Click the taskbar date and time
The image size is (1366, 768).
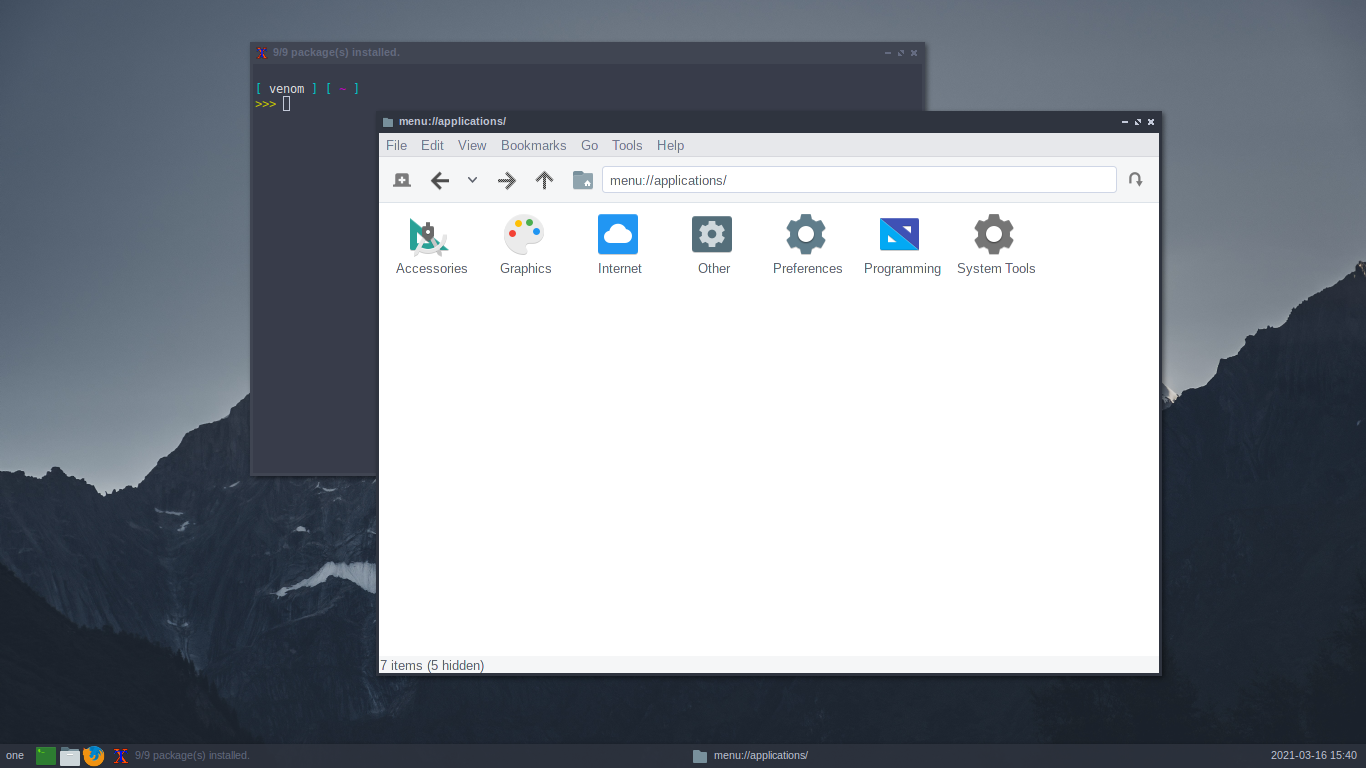pyautogui.click(x=1314, y=756)
